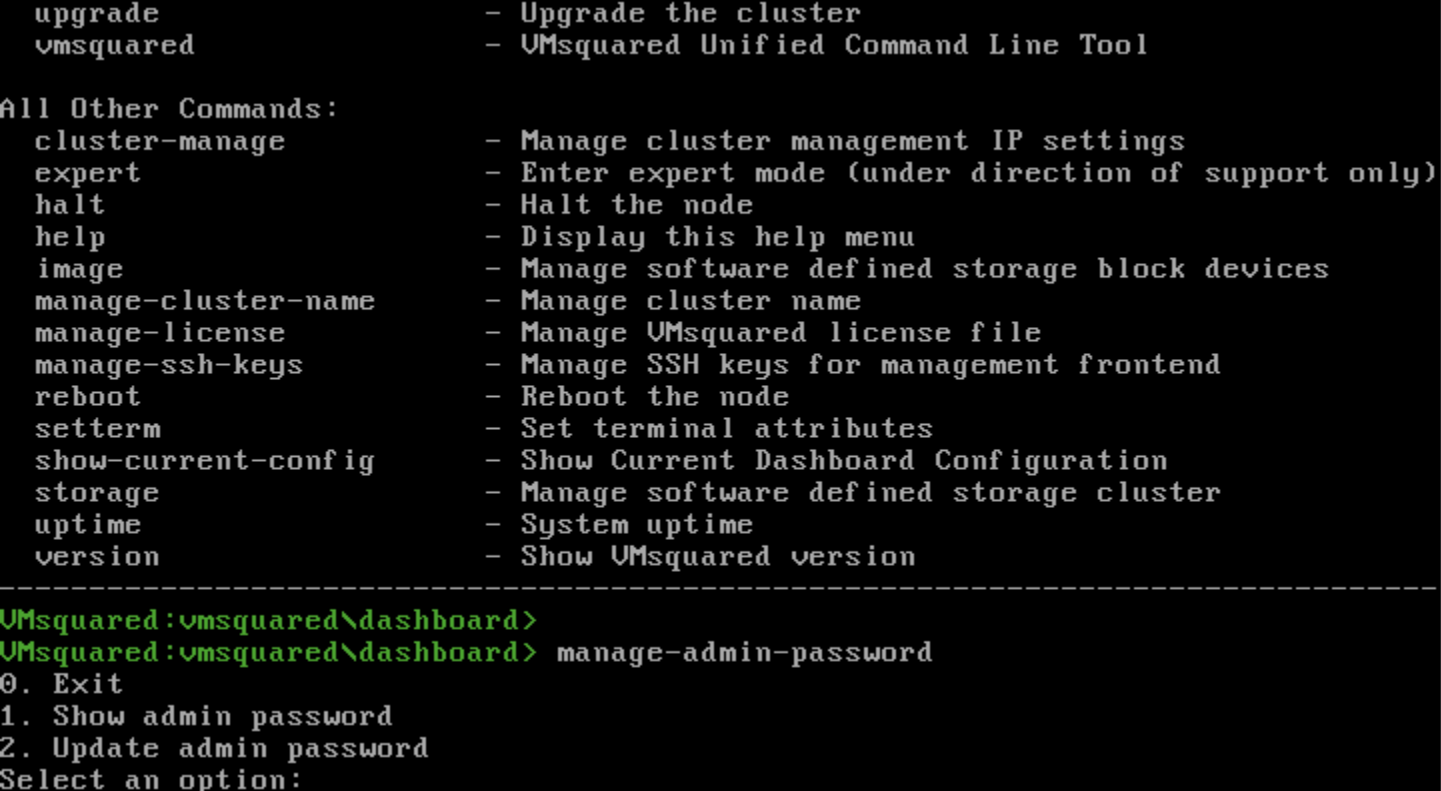Viewport: 1441px width, 791px height.
Task: Click the 'setterm' command entry
Action: point(97,429)
